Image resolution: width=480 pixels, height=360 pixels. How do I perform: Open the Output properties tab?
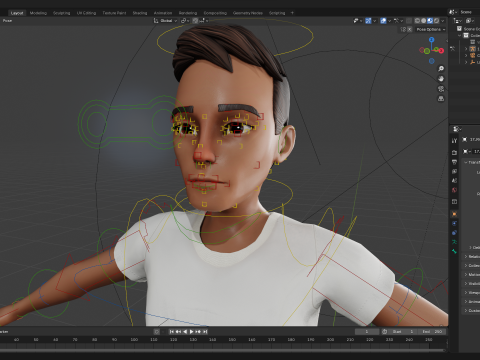(x=454, y=162)
